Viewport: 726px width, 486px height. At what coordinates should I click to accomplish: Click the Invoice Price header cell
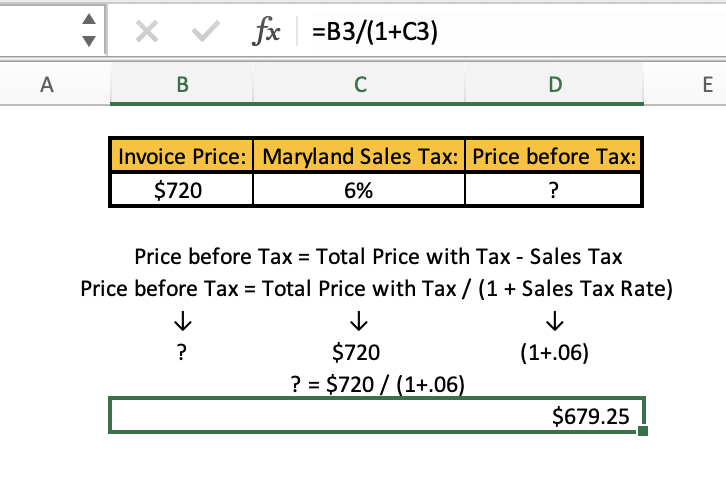click(x=181, y=157)
